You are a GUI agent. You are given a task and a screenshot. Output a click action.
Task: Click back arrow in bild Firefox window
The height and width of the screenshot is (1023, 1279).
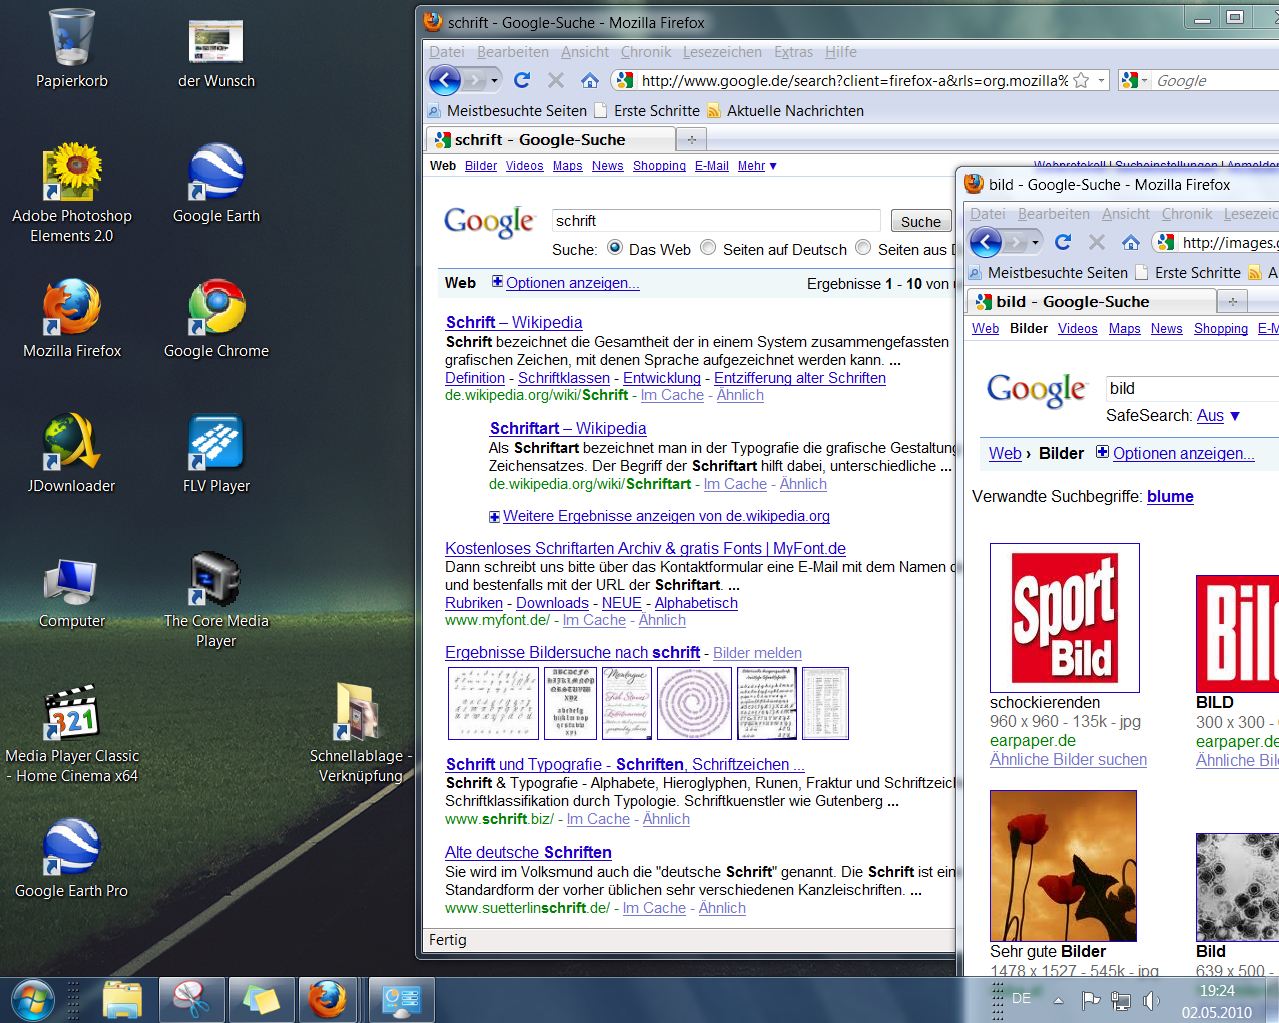(985, 242)
